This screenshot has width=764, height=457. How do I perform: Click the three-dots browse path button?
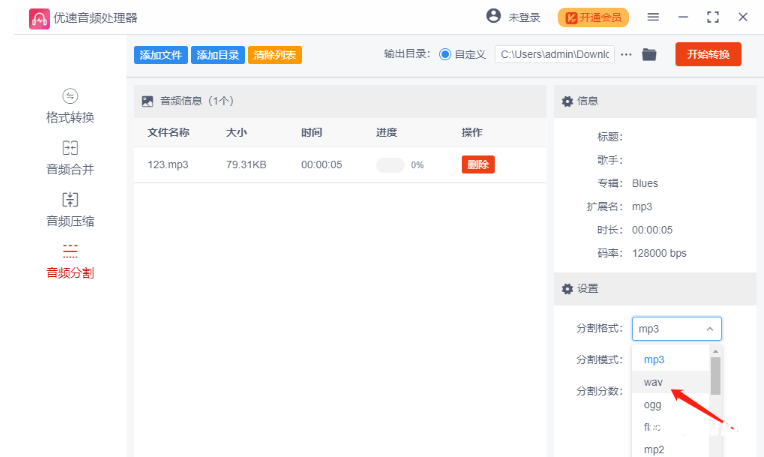click(626, 55)
